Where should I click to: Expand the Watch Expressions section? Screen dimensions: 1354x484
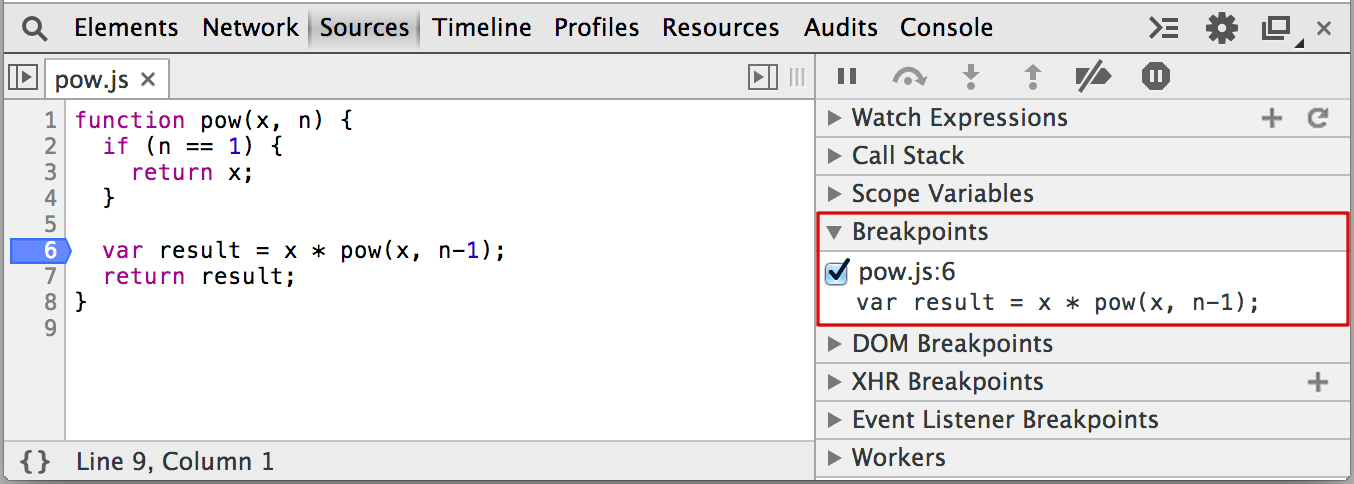click(958, 118)
